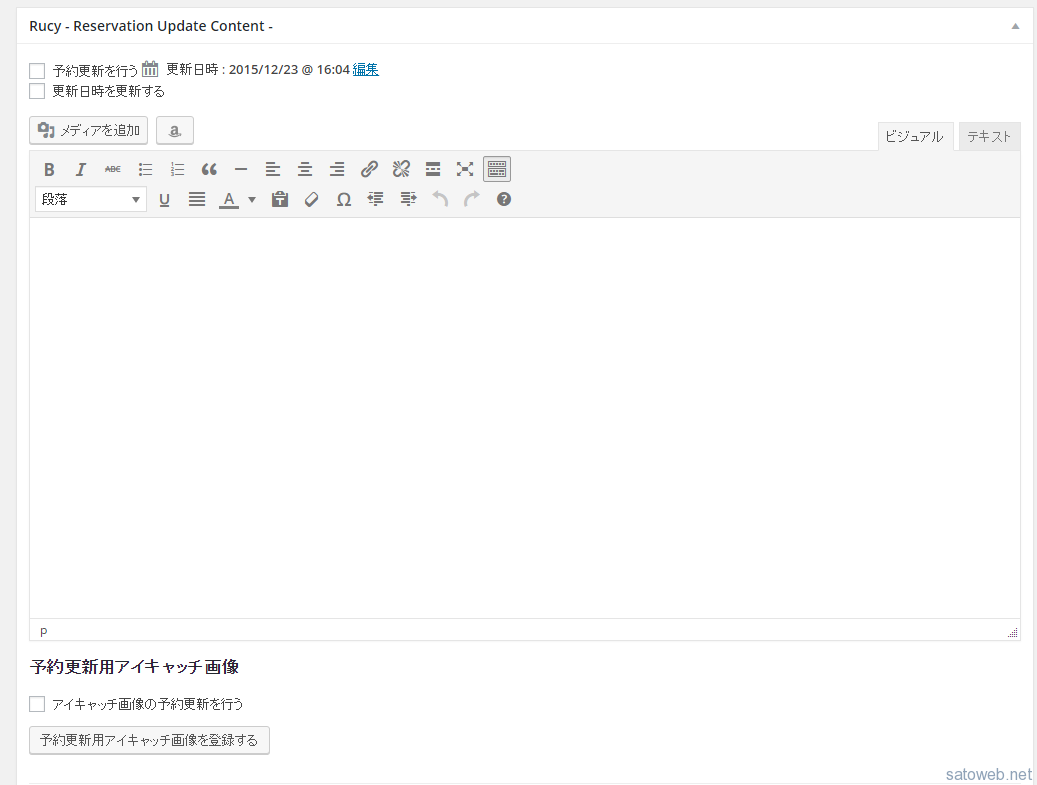Align text center
This screenshot has width=1037, height=785.
[x=305, y=169]
